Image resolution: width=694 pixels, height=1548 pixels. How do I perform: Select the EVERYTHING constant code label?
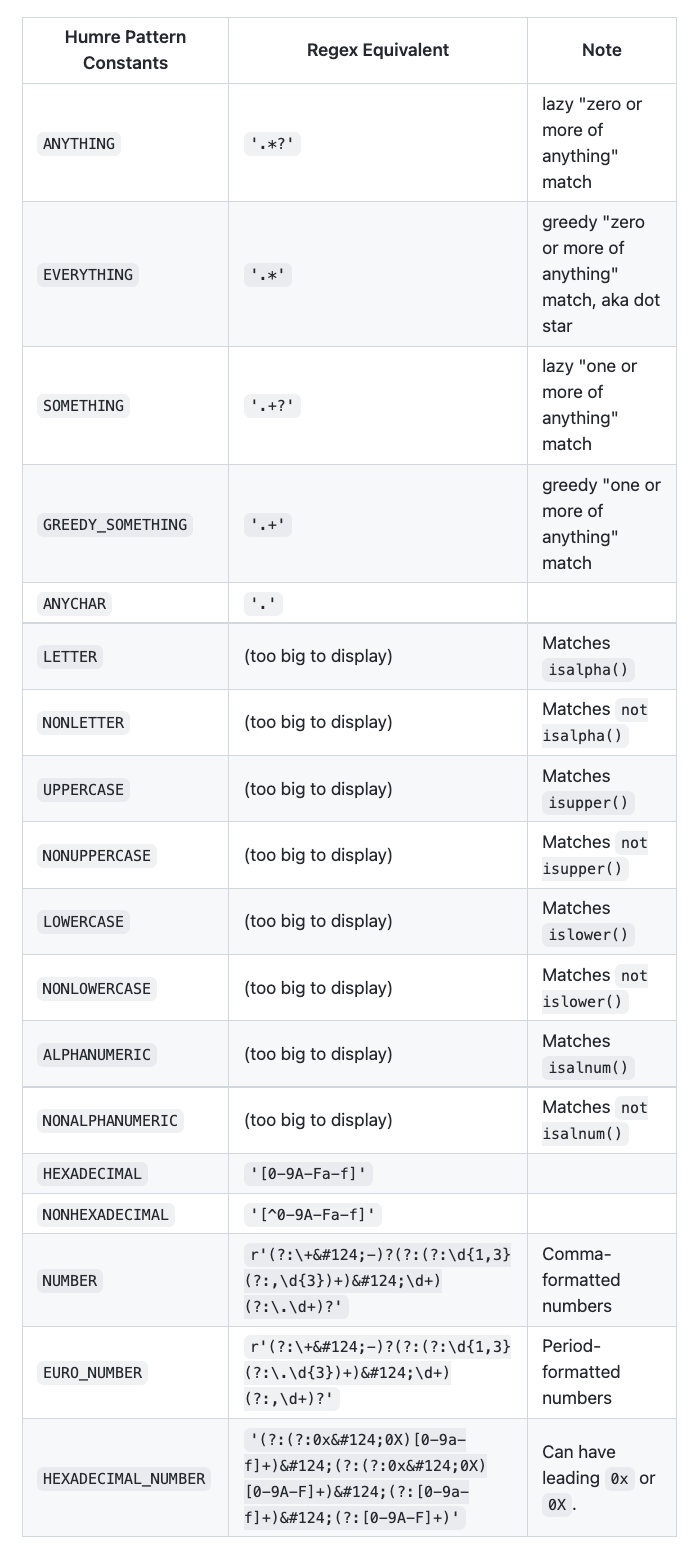click(x=88, y=274)
